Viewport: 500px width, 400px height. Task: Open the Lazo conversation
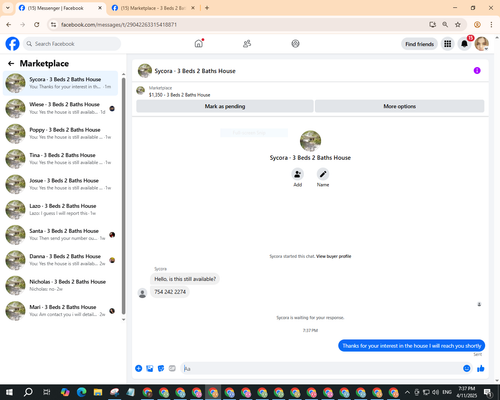tap(60, 210)
